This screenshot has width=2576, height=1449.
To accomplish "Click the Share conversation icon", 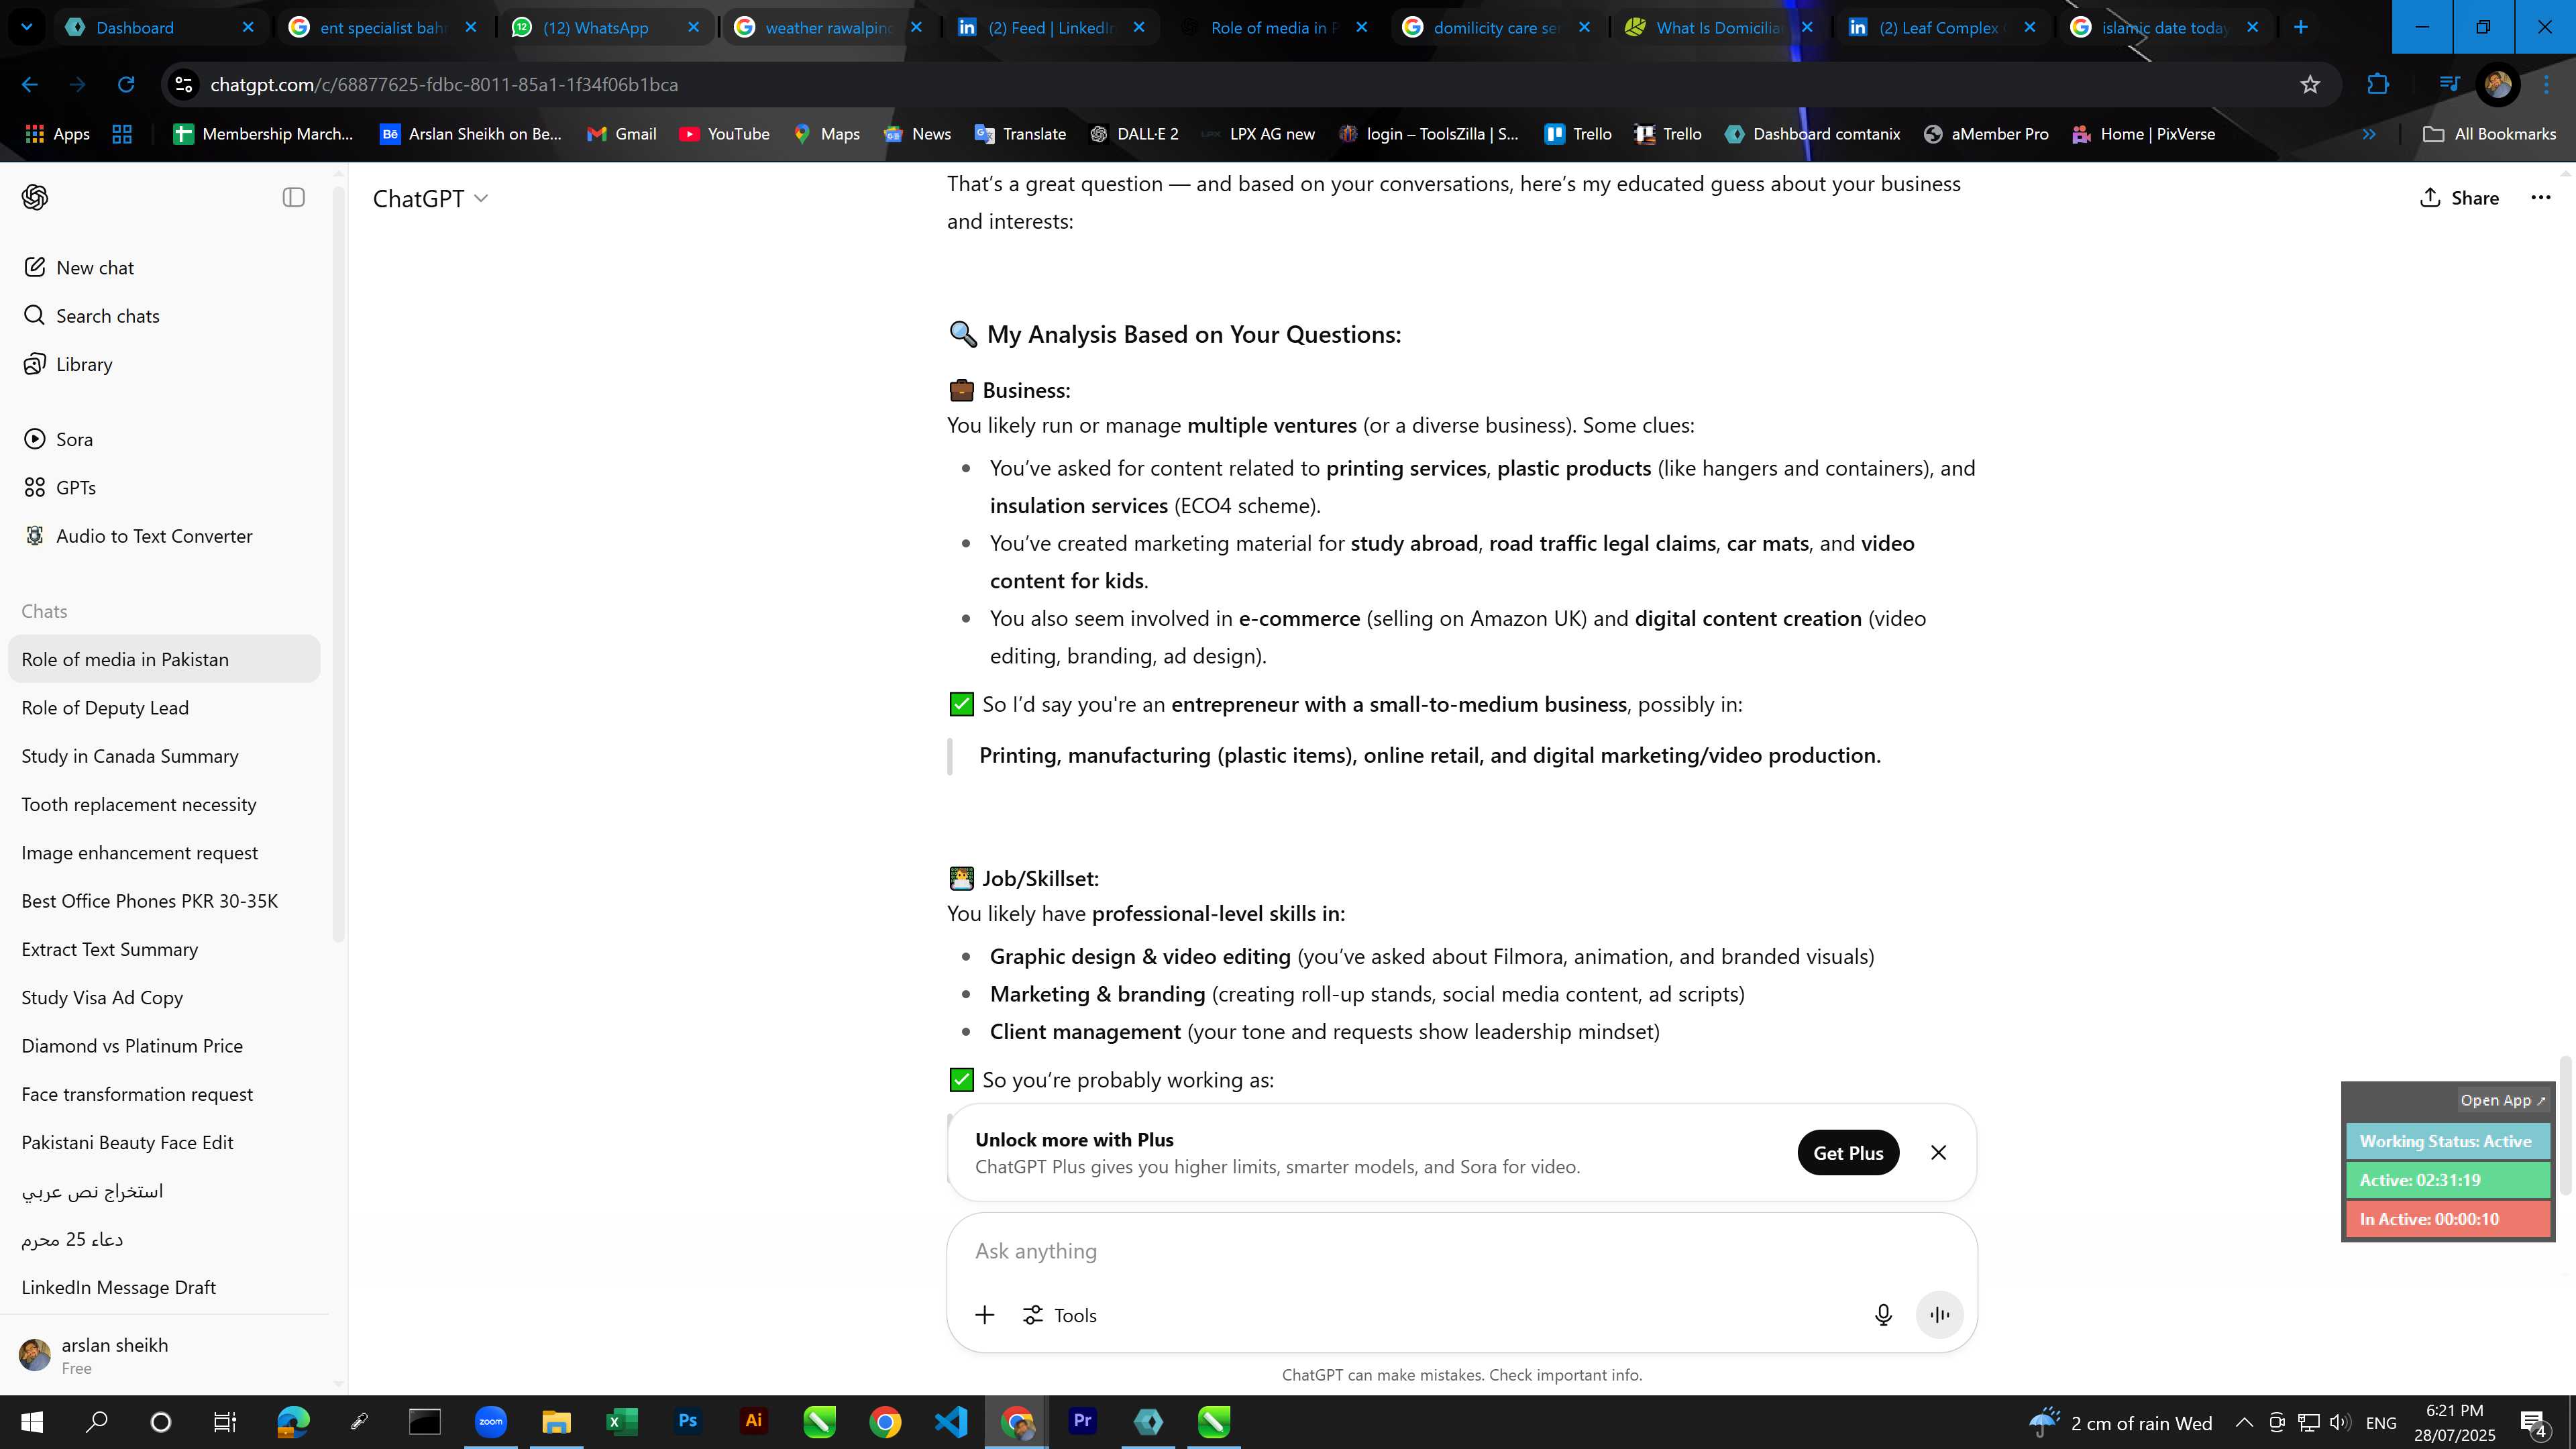I will 2459,197.
